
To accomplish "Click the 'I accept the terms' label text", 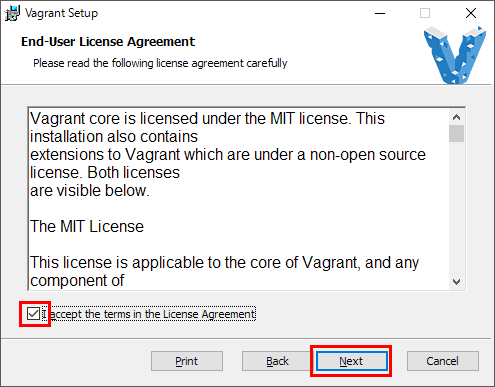I will (149, 314).
